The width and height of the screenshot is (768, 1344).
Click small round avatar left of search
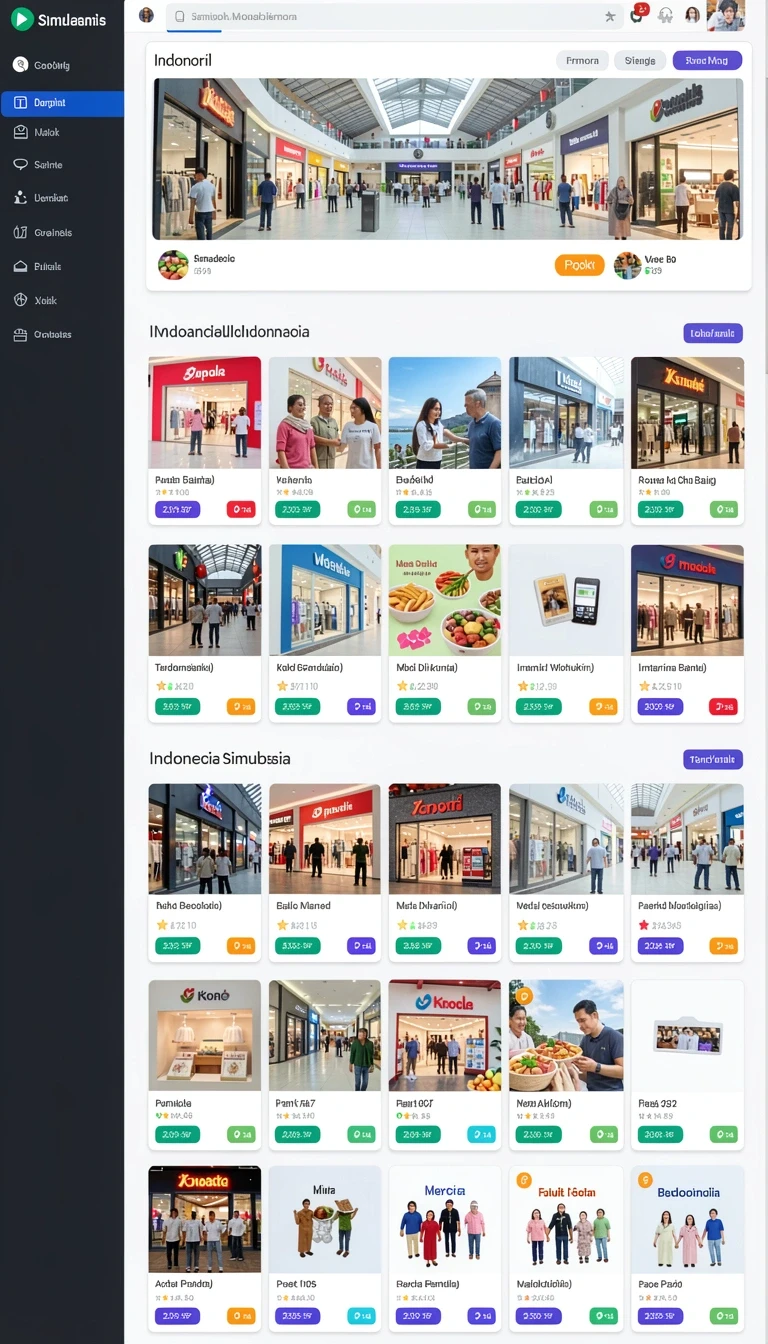tap(146, 15)
